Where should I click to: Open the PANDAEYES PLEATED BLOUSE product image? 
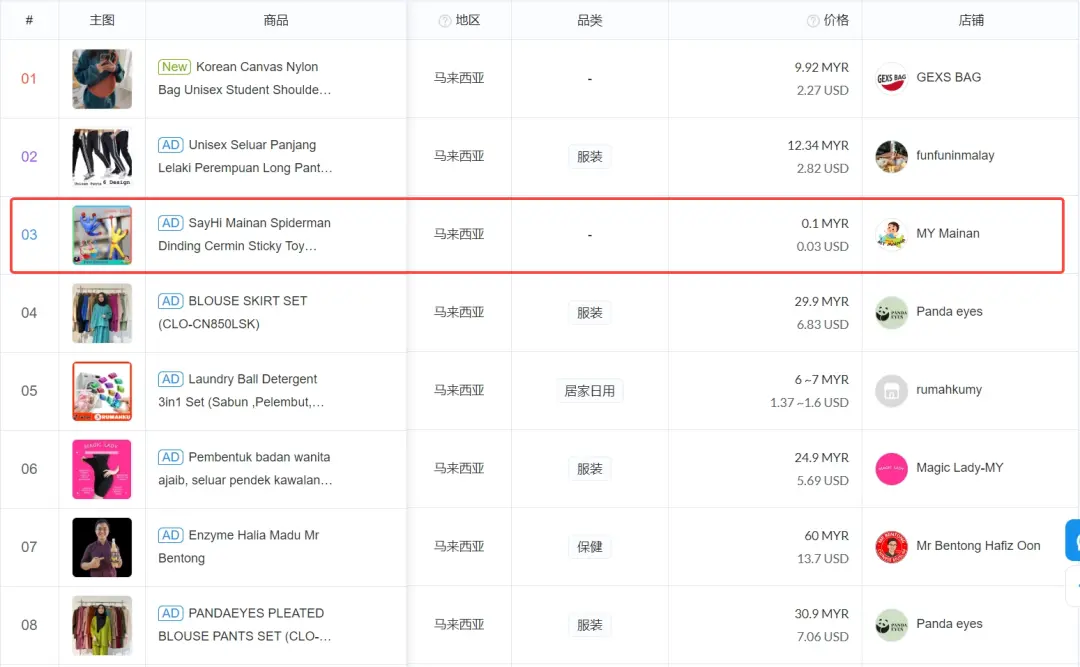coord(102,626)
